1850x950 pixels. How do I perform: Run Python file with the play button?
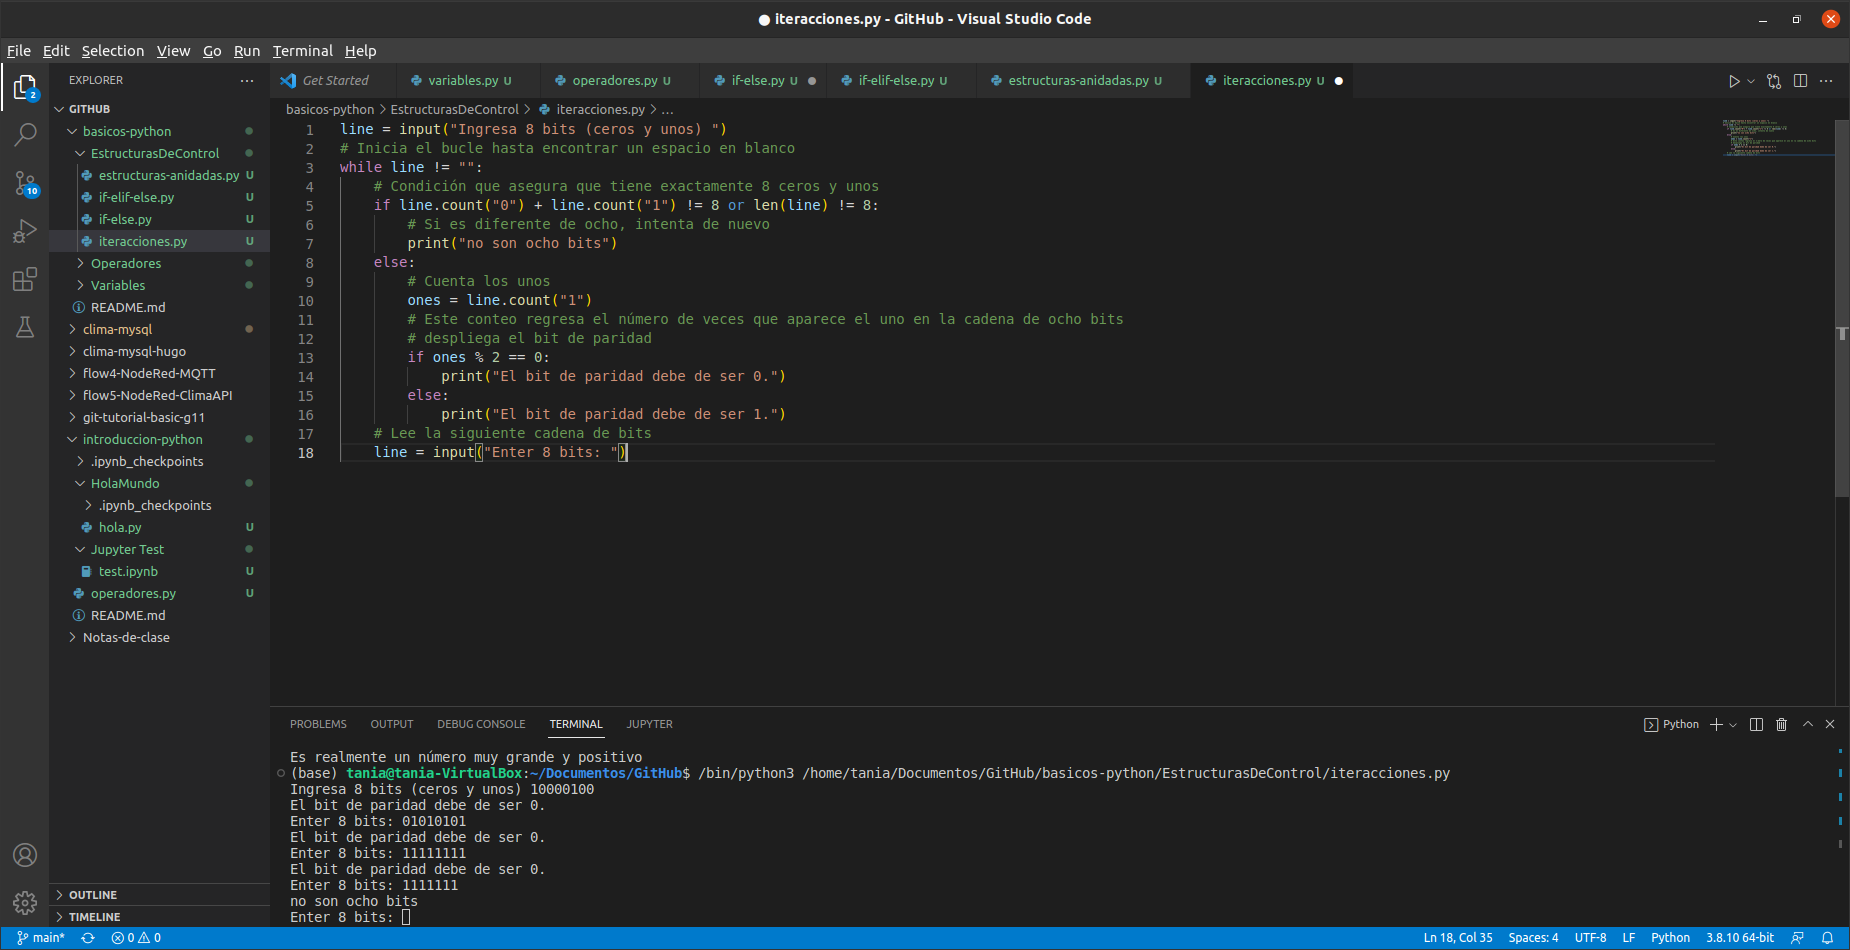[x=1734, y=81]
